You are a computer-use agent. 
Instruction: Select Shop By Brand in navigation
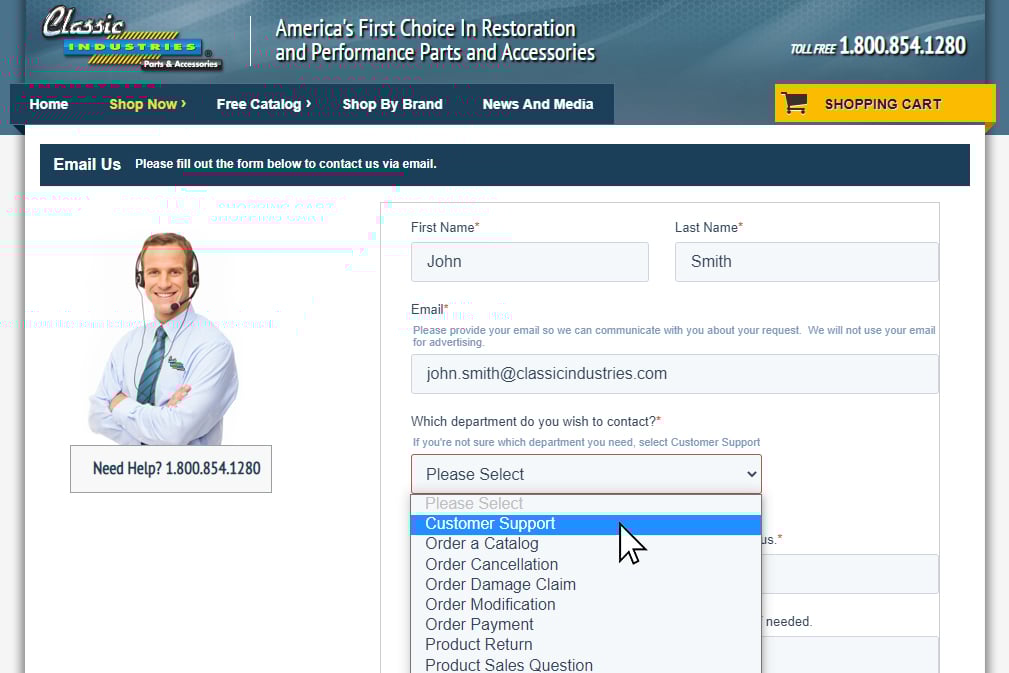[x=393, y=104]
